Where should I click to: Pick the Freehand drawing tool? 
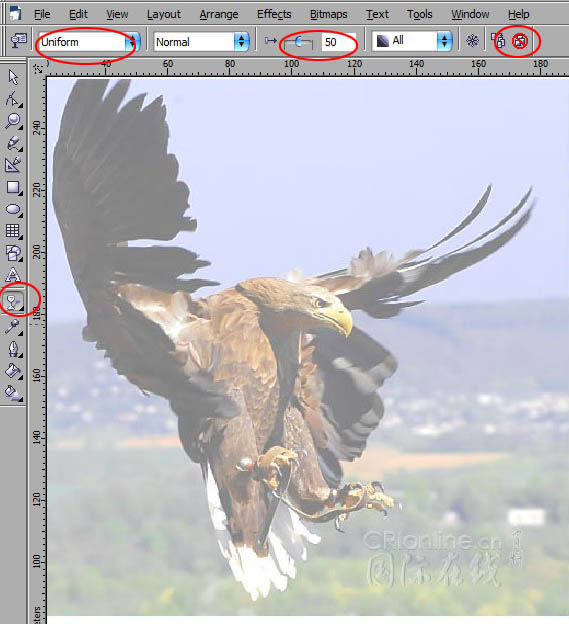click(x=13, y=143)
